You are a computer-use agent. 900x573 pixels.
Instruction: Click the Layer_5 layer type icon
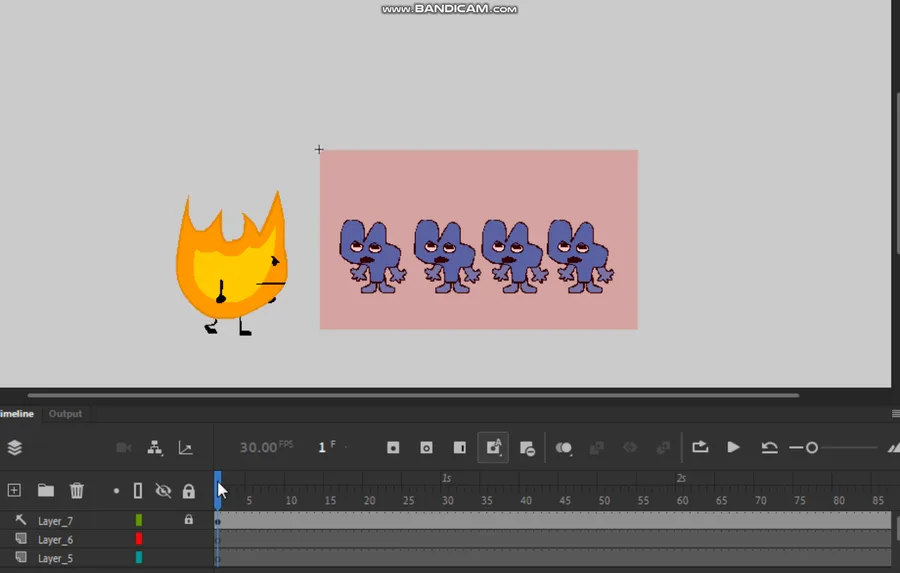tap(21, 557)
